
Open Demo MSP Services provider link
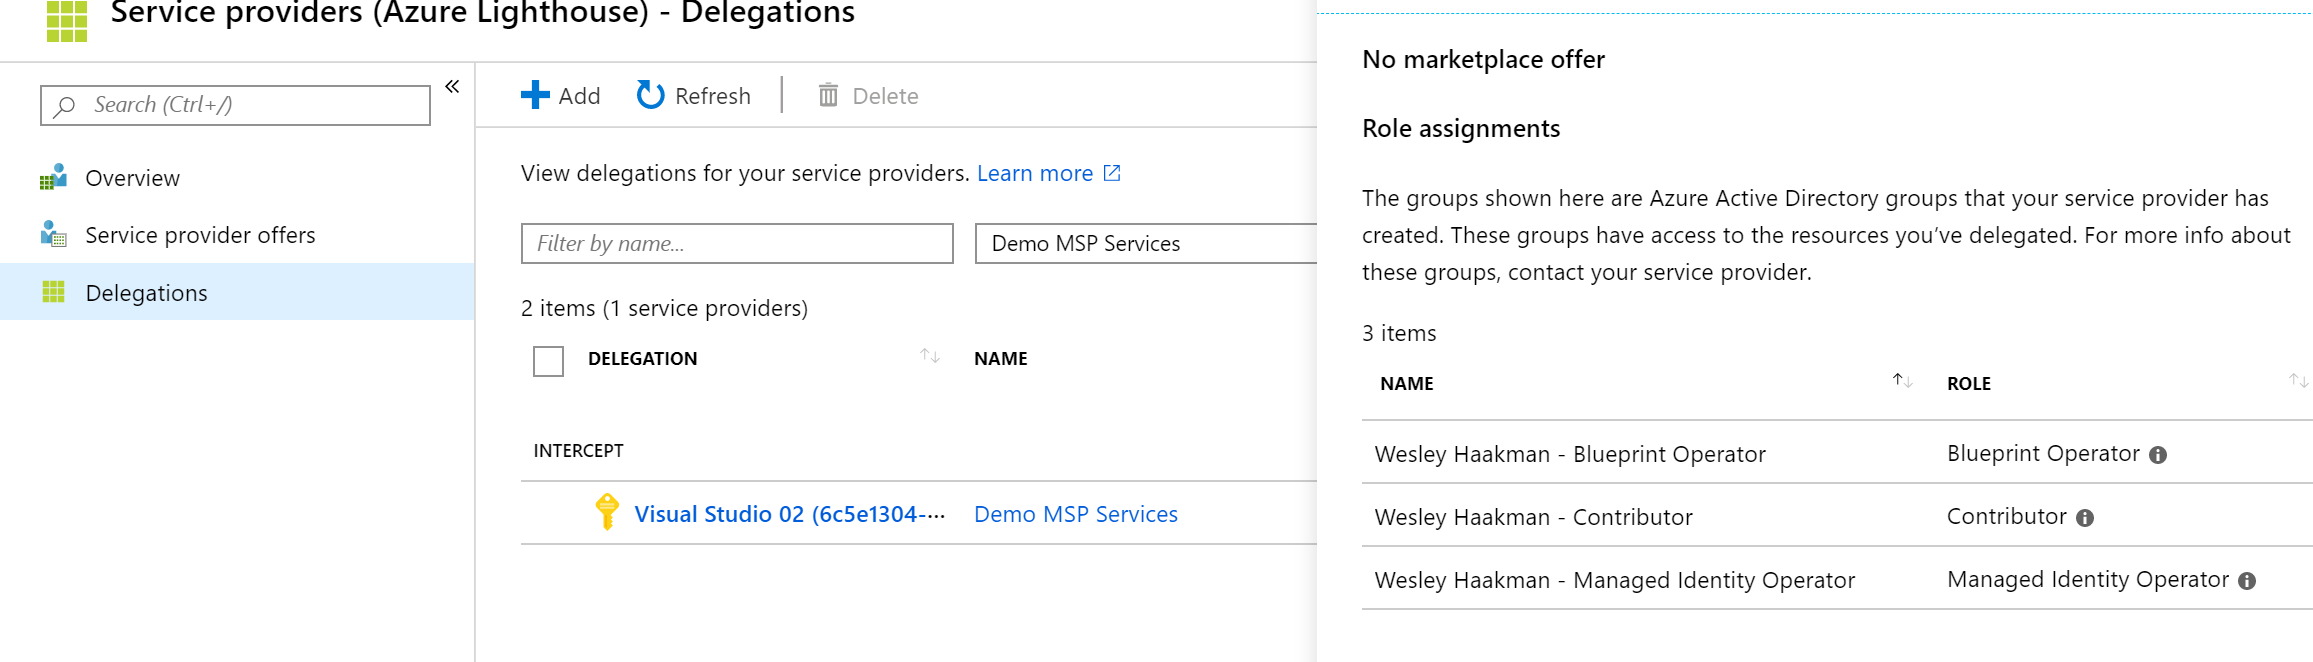click(1076, 514)
